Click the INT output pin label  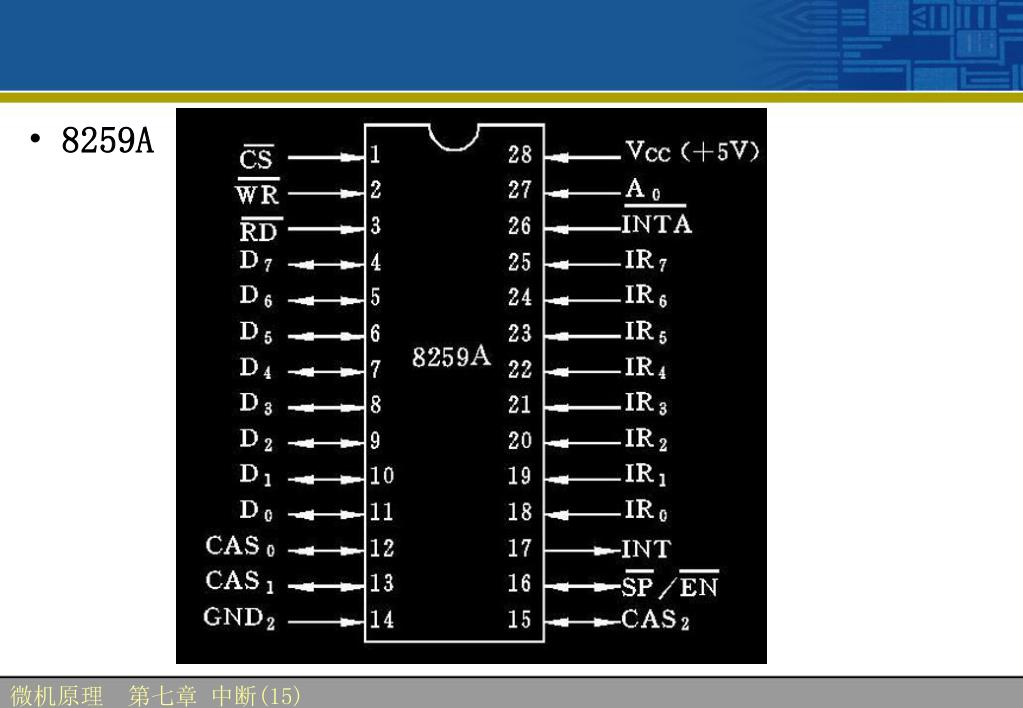click(x=646, y=549)
